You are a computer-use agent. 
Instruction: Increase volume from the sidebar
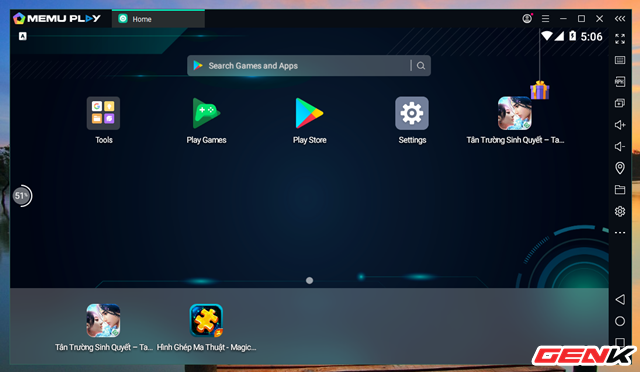[620, 125]
